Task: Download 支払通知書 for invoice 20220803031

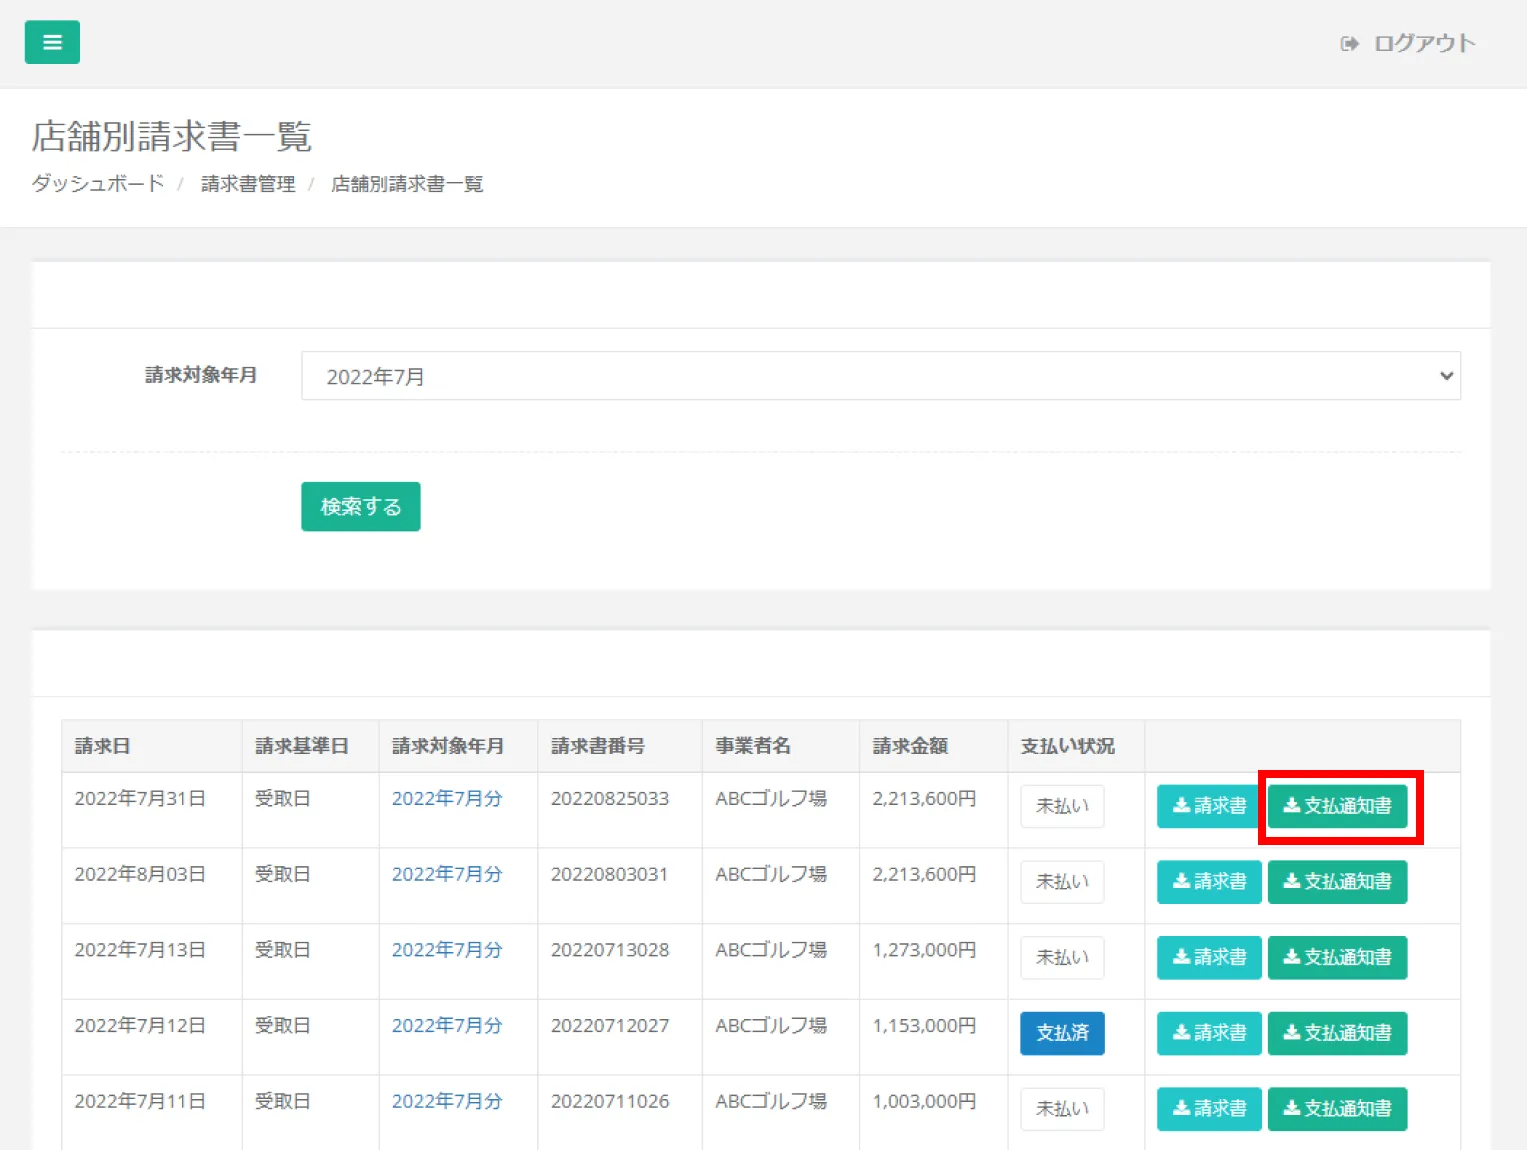Action: tap(1337, 882)
